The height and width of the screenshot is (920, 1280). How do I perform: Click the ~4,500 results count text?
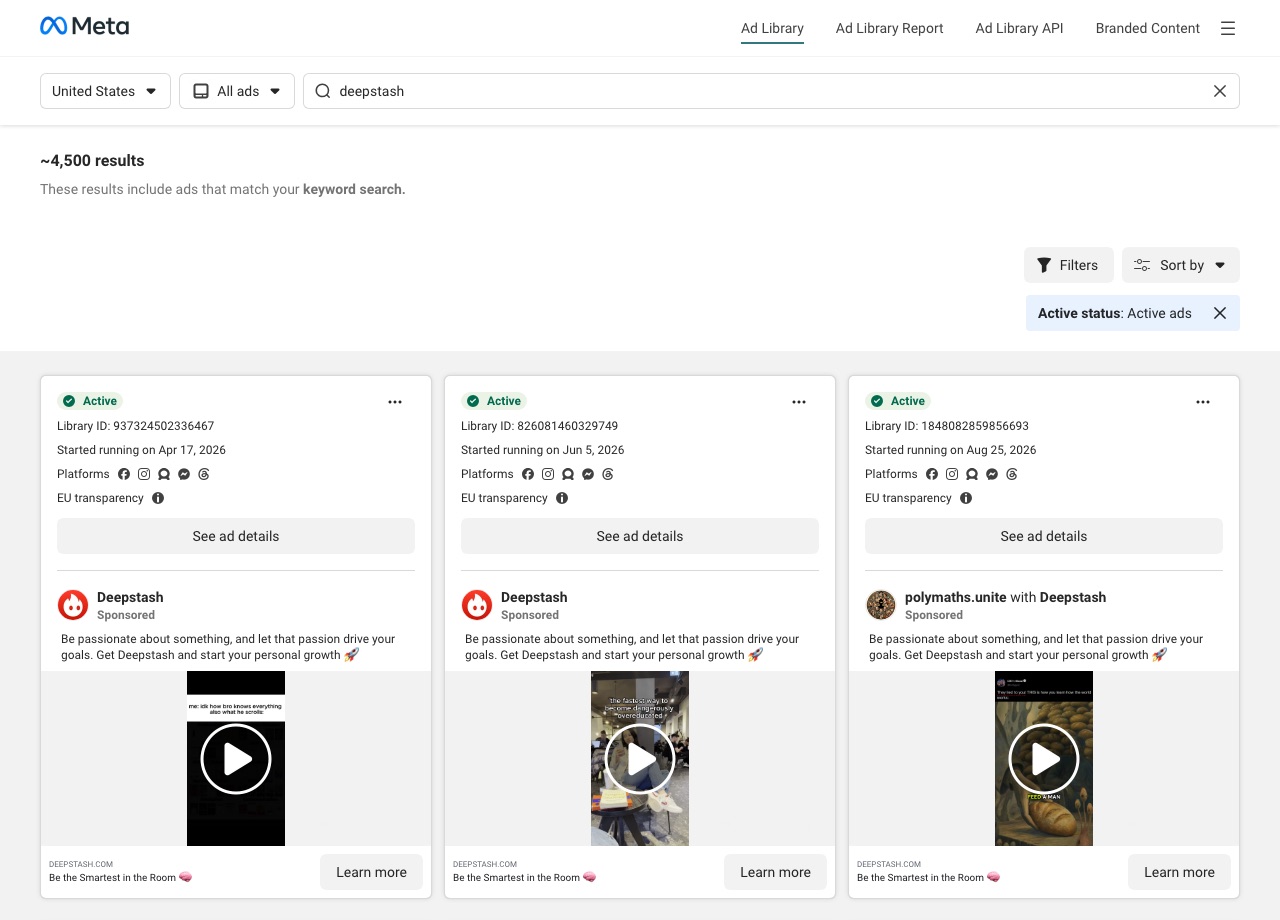(92, 160)
